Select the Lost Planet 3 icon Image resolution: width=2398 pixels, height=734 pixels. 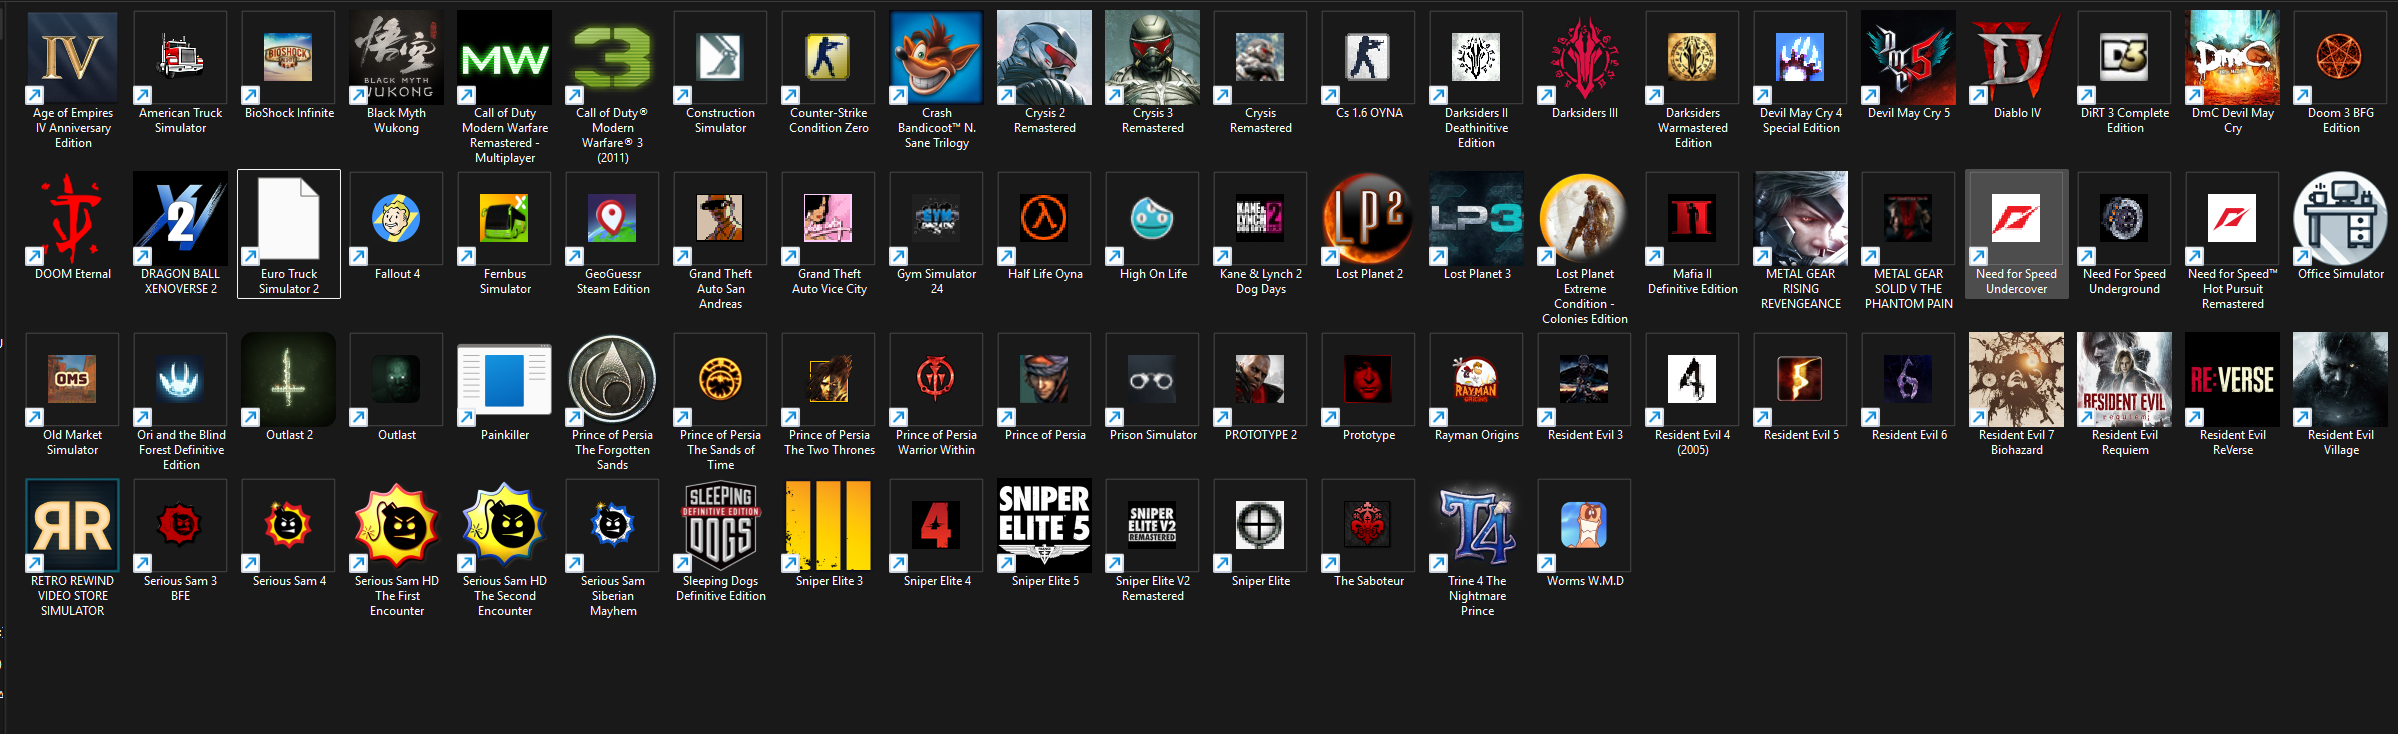pyautogui.click(x=1476, y=219)
